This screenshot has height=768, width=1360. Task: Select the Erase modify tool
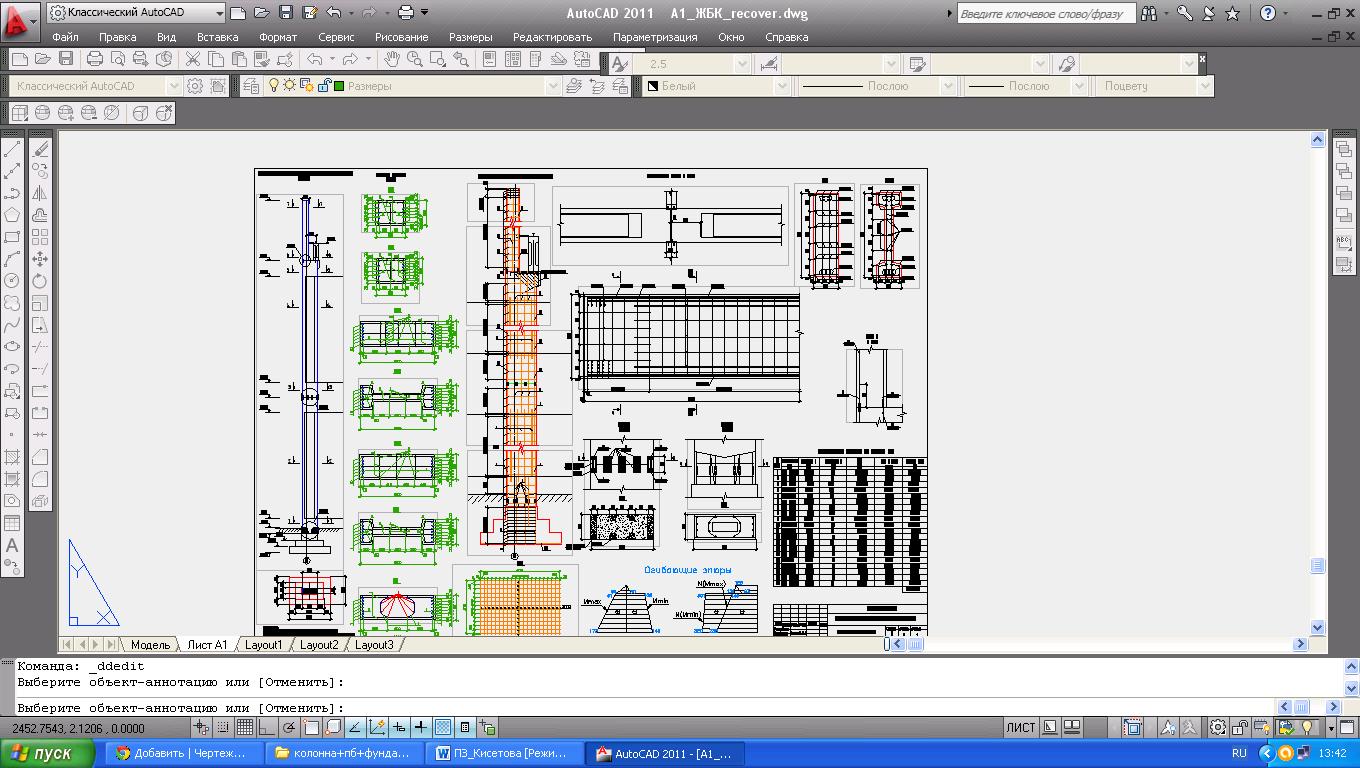click(x=40, y=149)
